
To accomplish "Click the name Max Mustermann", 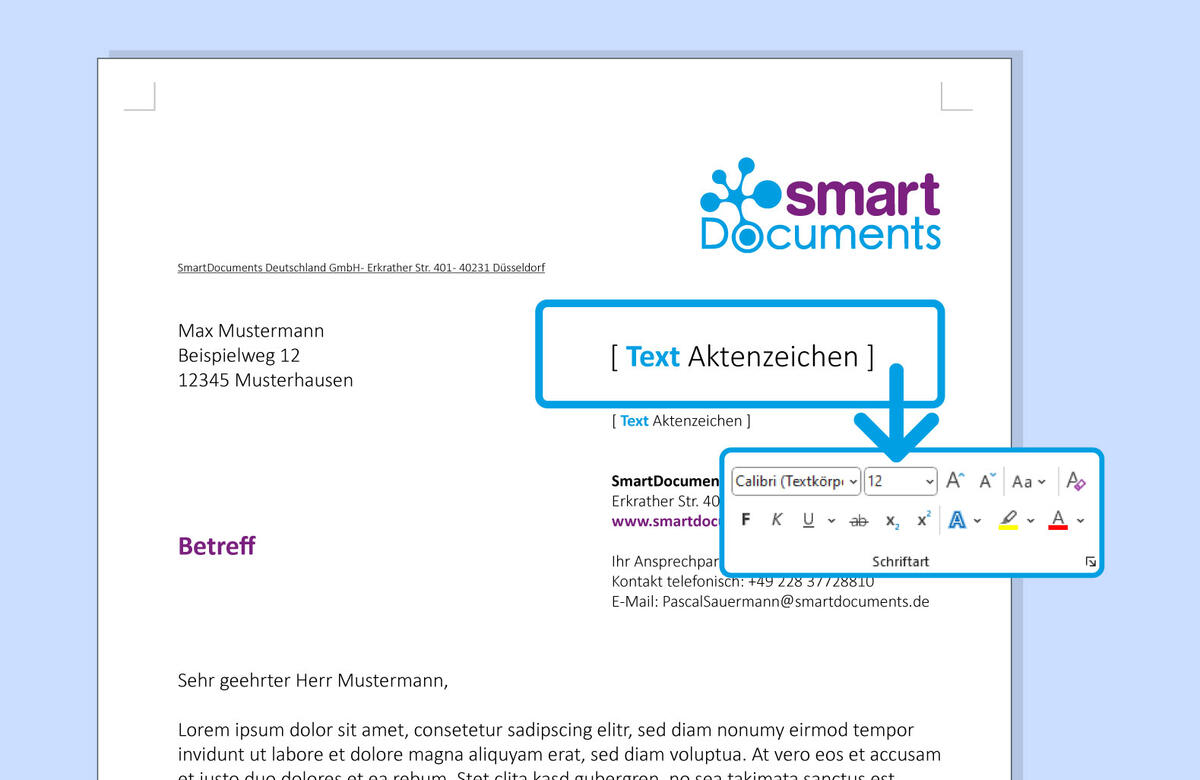I will tap(251, 331).
